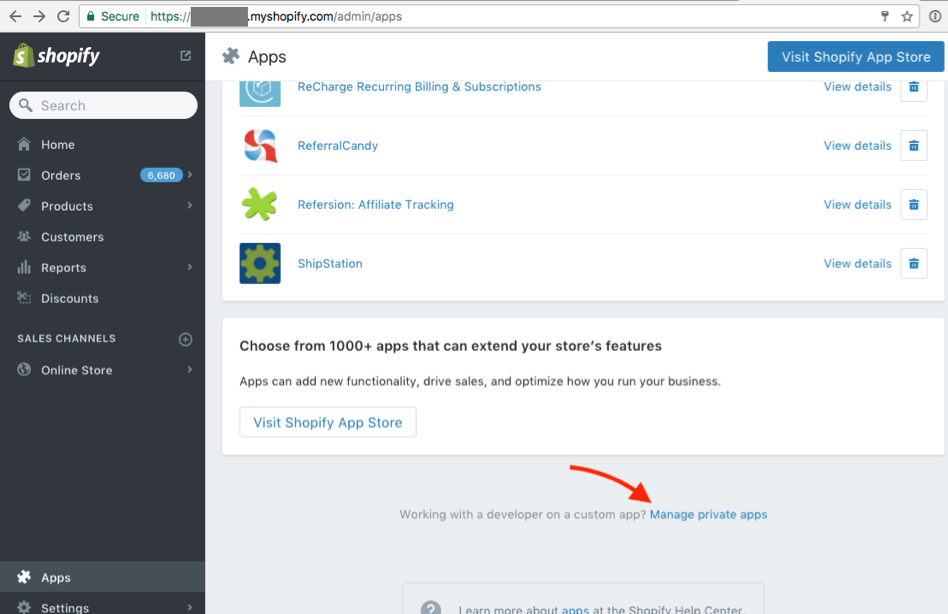Expand the Reports submenu chevron
Viewport: 948px width, 614px height.
click(x=190, y=267)
